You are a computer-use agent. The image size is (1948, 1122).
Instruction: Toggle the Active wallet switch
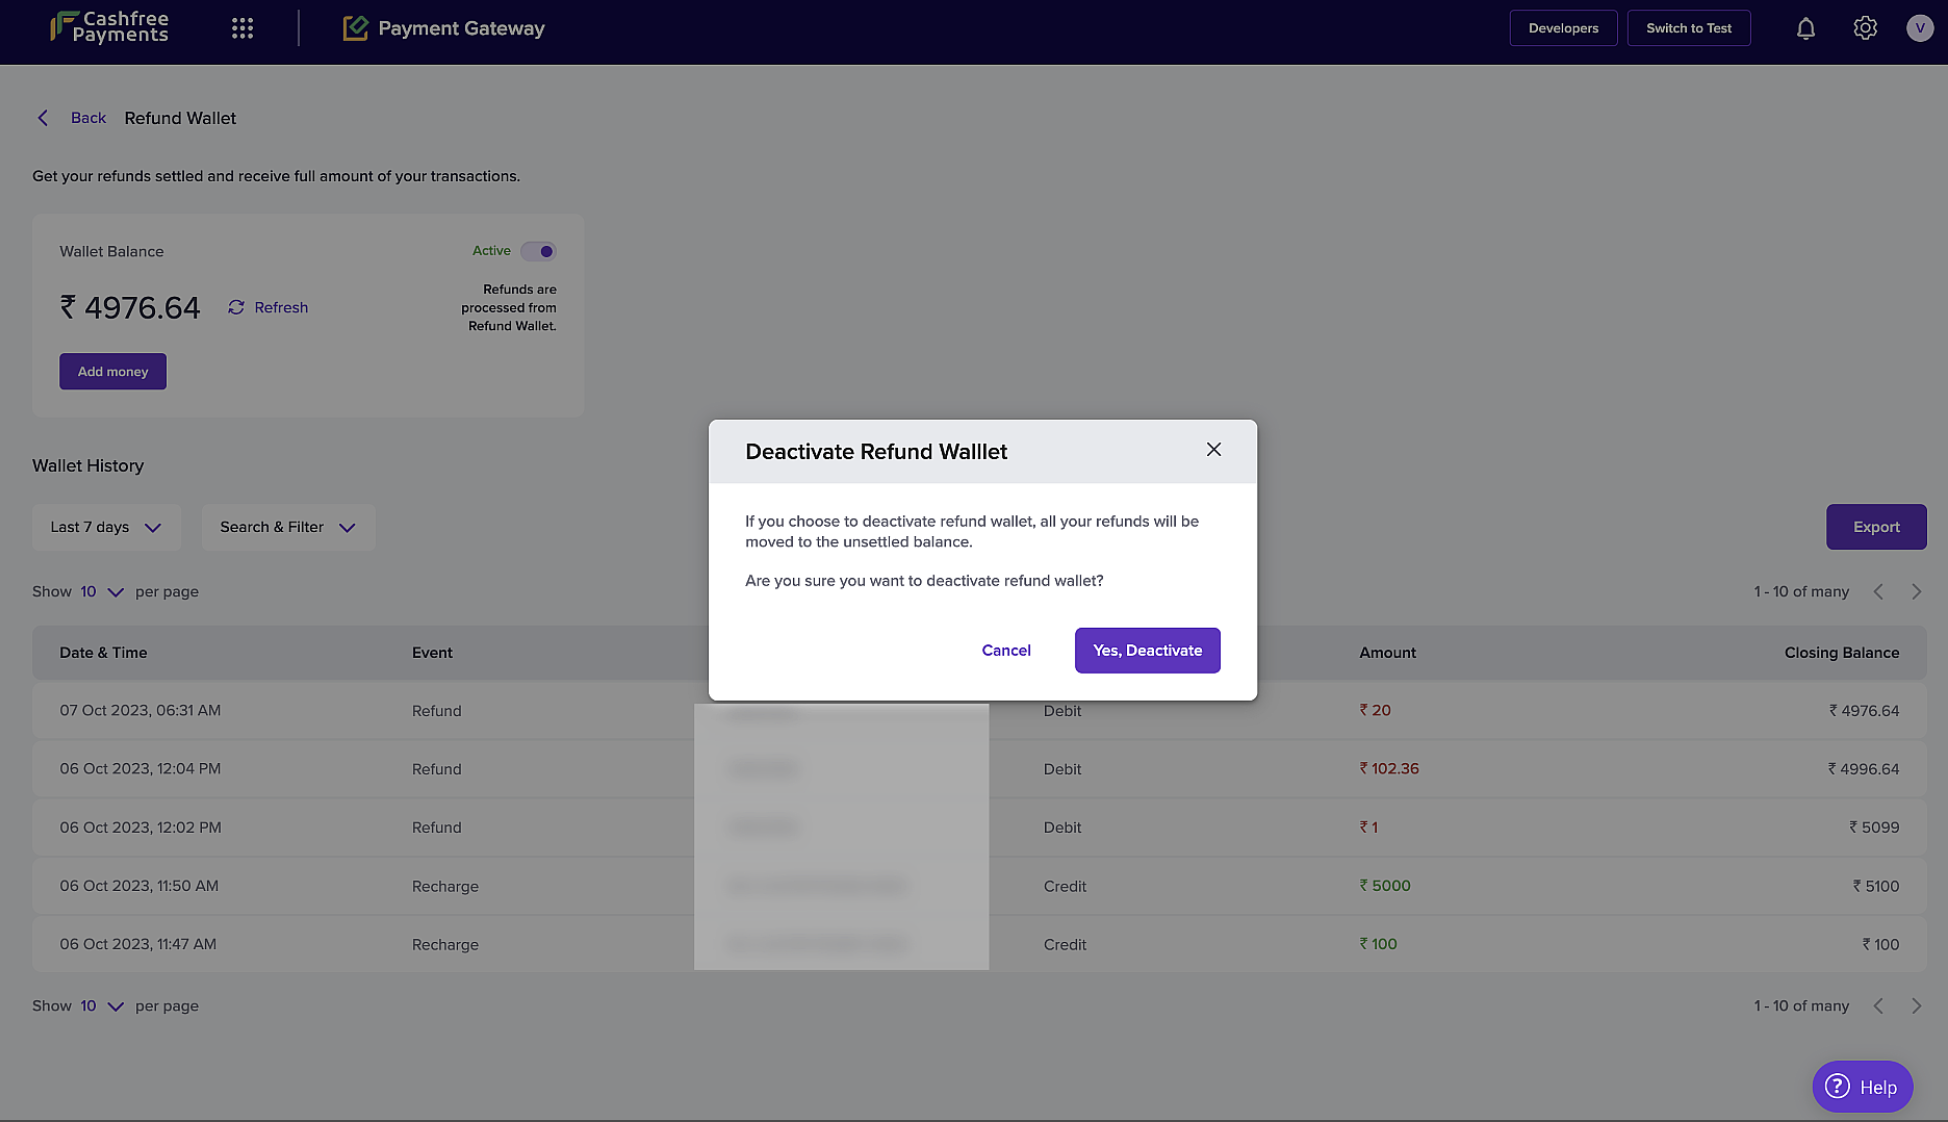pyautogui.click(x=538, y=251)
